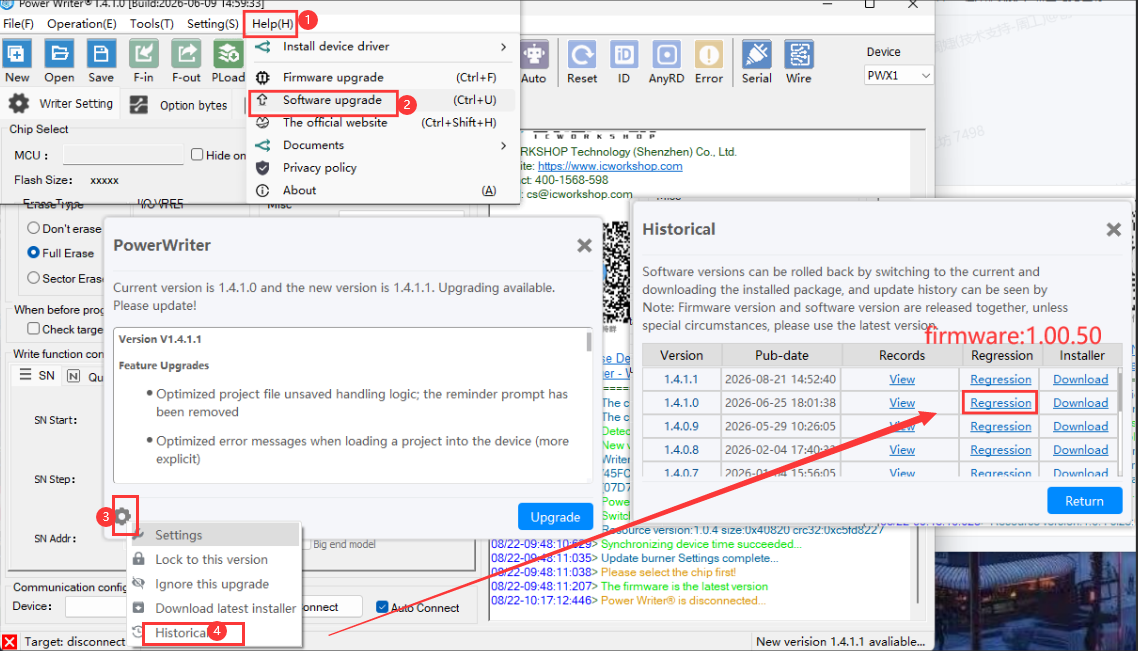Open the File menu

19,23
